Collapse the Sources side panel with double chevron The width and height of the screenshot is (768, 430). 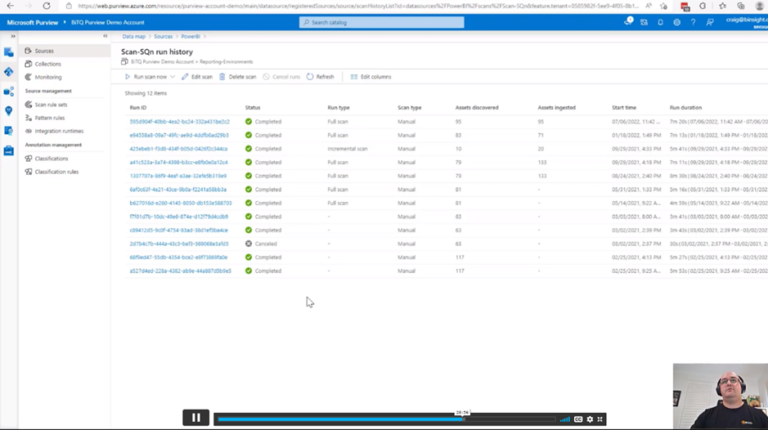pos(105,36)
